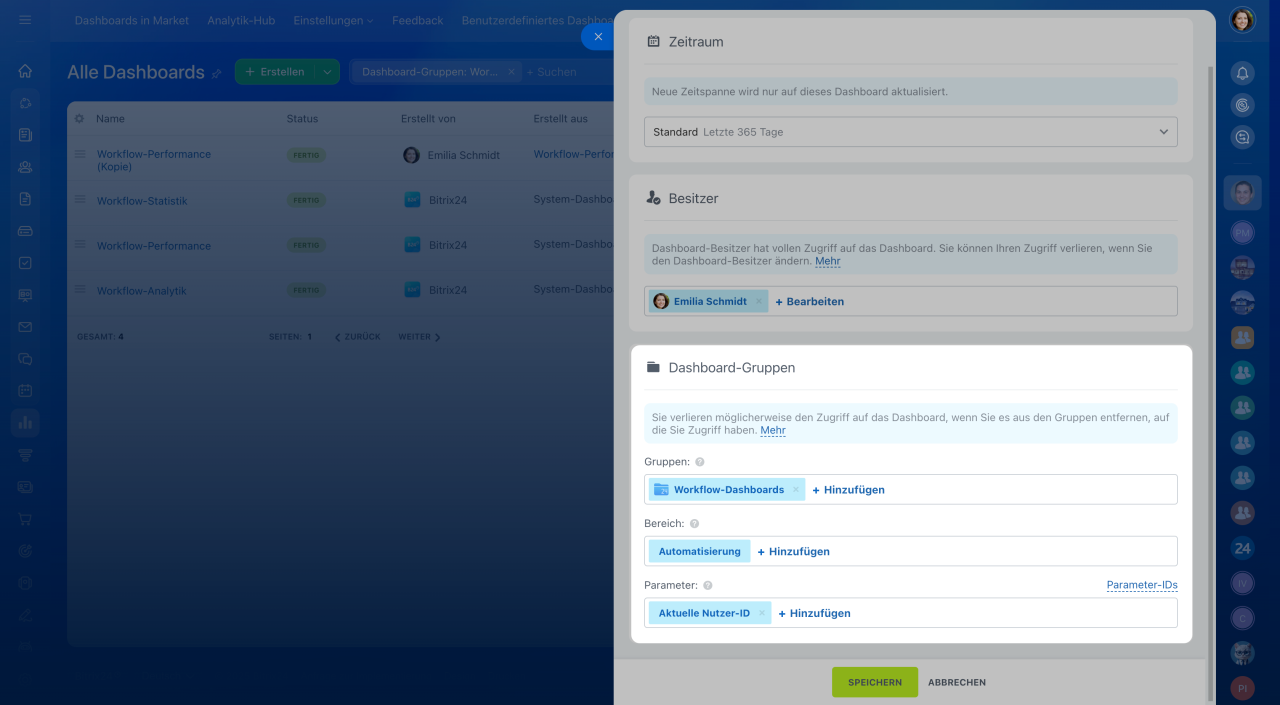
Task: Click the Zurück pagination link
Action: (357, 337)
